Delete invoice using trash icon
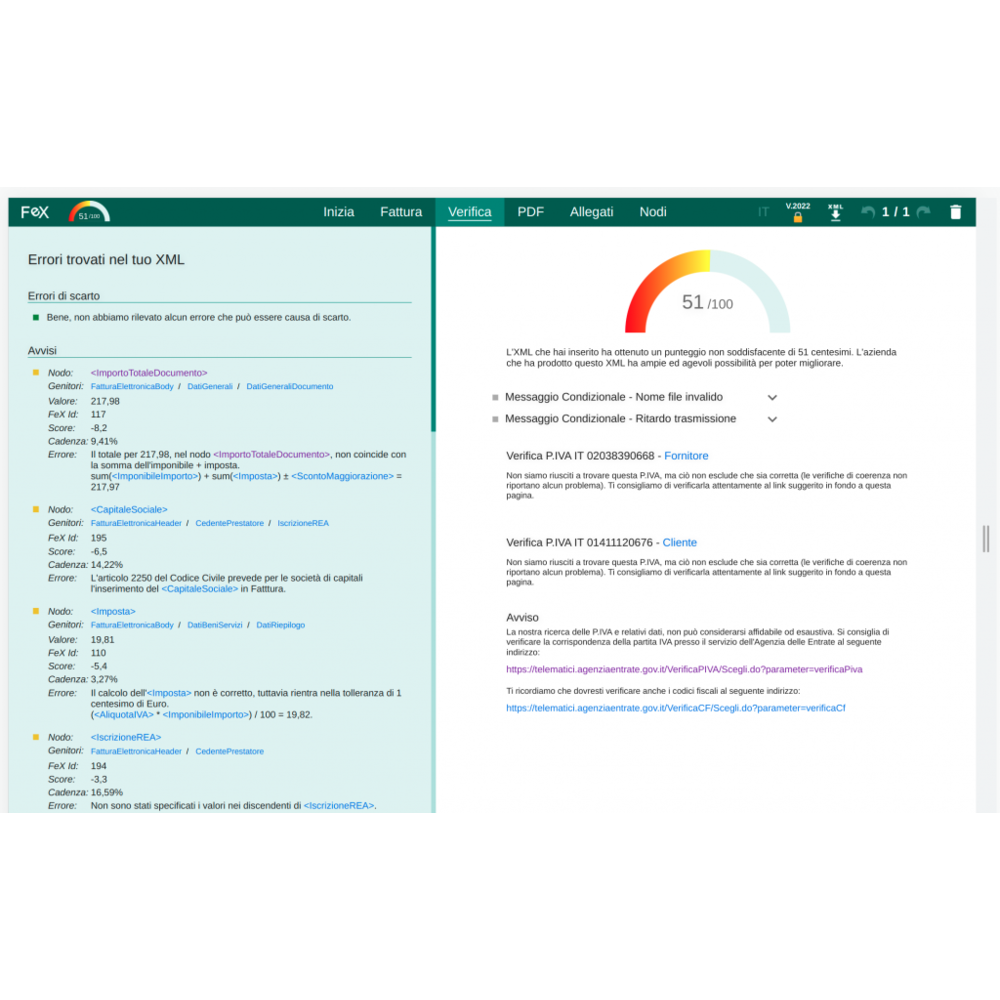The height and width of the screenshot is (1000, 1000). (955, 212)
